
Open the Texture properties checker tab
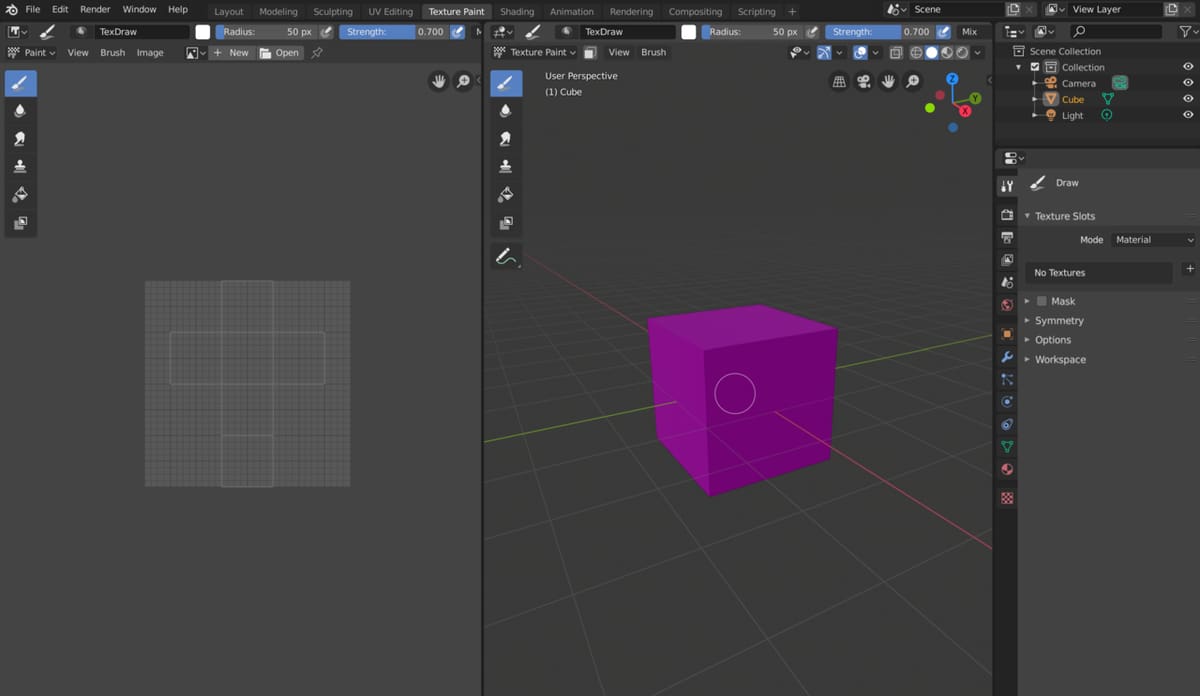point(1007,498)
